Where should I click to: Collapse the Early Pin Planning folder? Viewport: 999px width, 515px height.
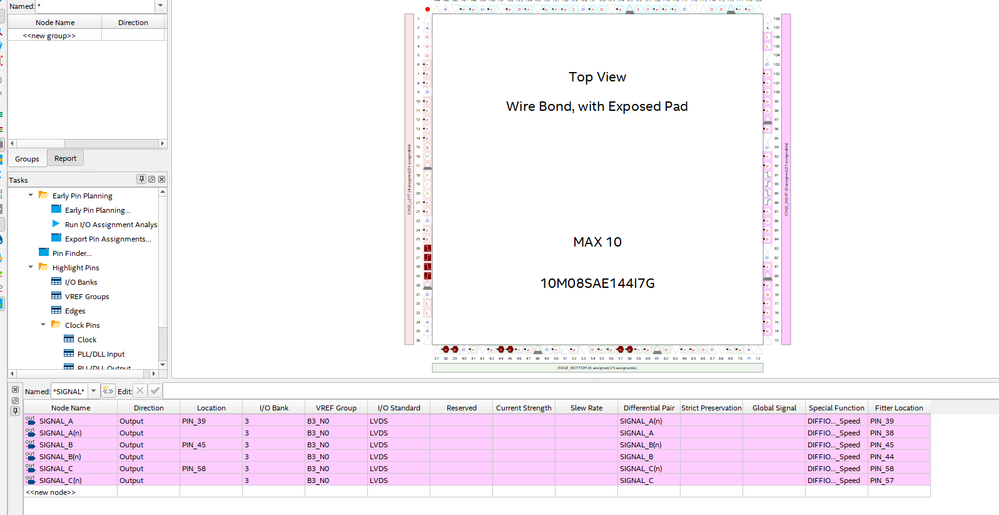pos(31,196)
